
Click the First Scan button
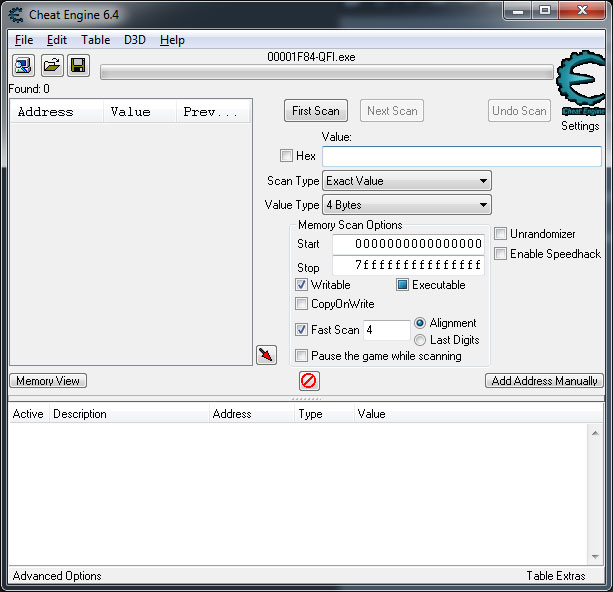coord(316,111)
